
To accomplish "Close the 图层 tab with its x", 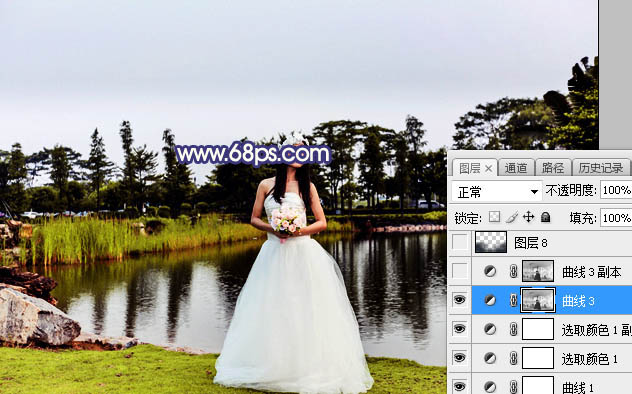I will tap(488, 169).
